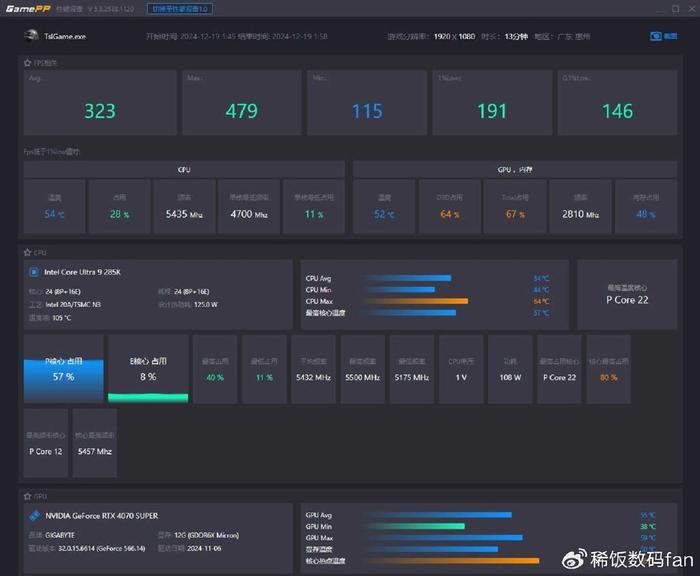
Task: Click the NVIDIA GeForce RTX 4070 SUPER name
Action: point(102,516)
